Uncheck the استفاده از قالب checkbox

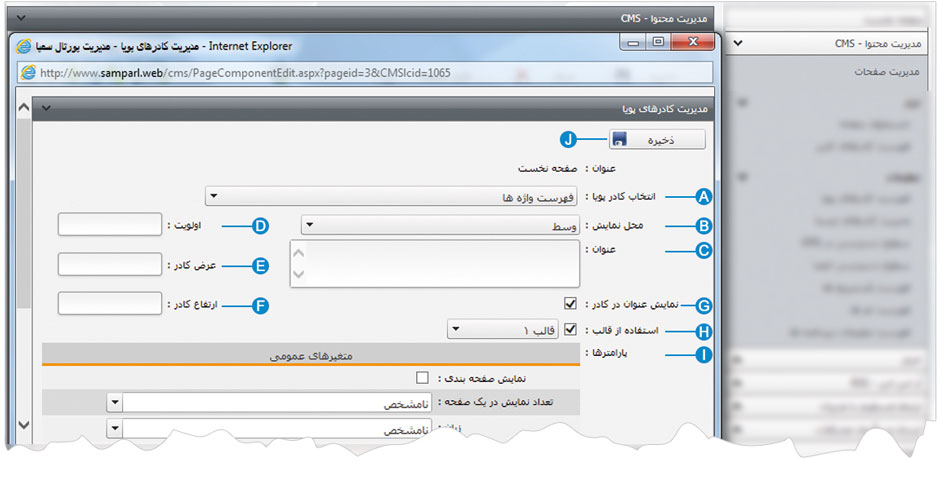(570, 328)
